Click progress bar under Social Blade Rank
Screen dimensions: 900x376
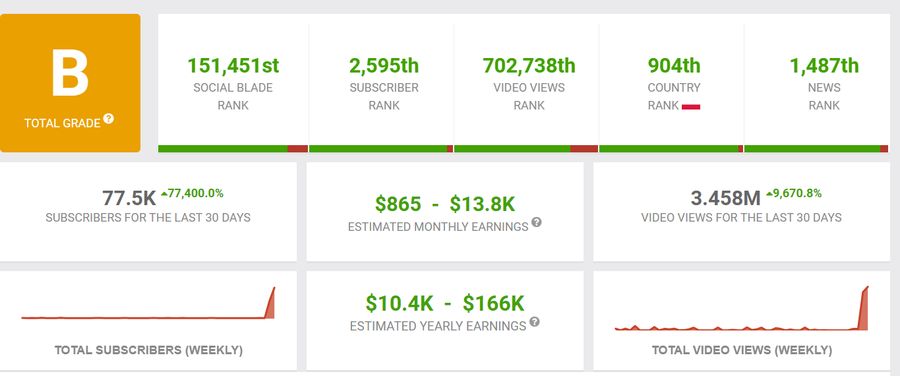(x=233, y=149)
